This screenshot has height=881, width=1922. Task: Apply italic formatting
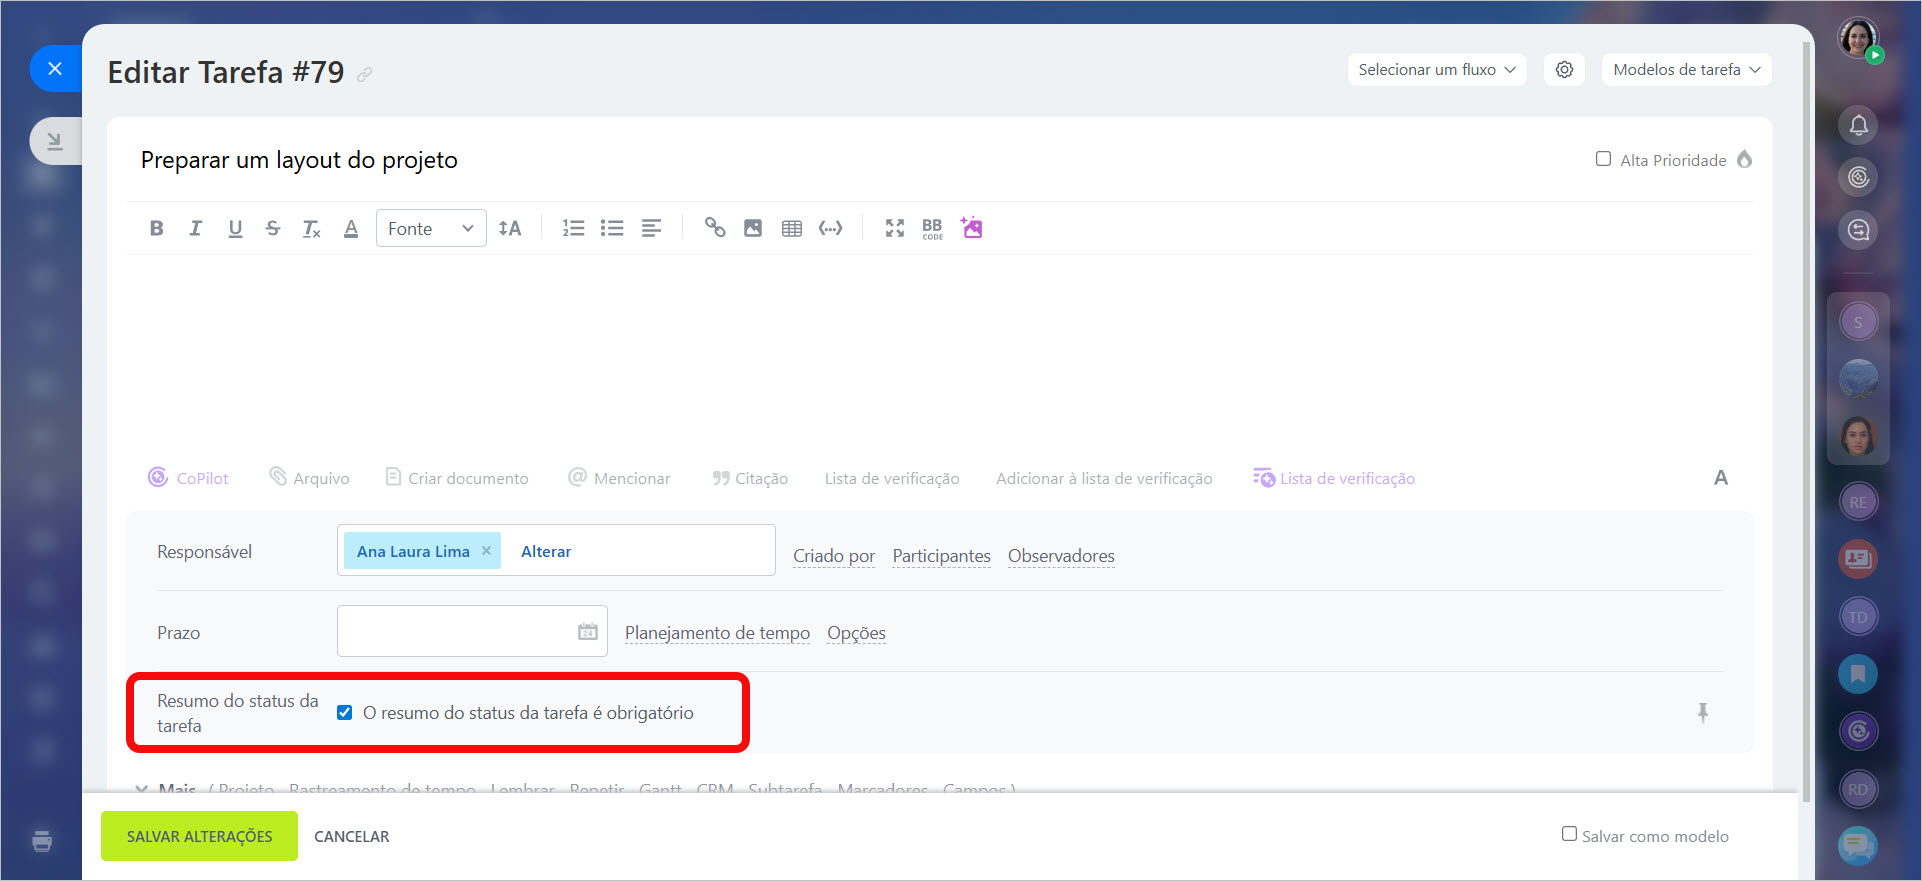196,228
